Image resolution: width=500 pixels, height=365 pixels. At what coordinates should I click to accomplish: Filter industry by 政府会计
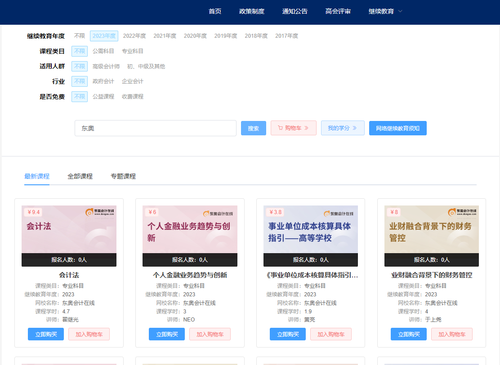click(x=103, y=81)
